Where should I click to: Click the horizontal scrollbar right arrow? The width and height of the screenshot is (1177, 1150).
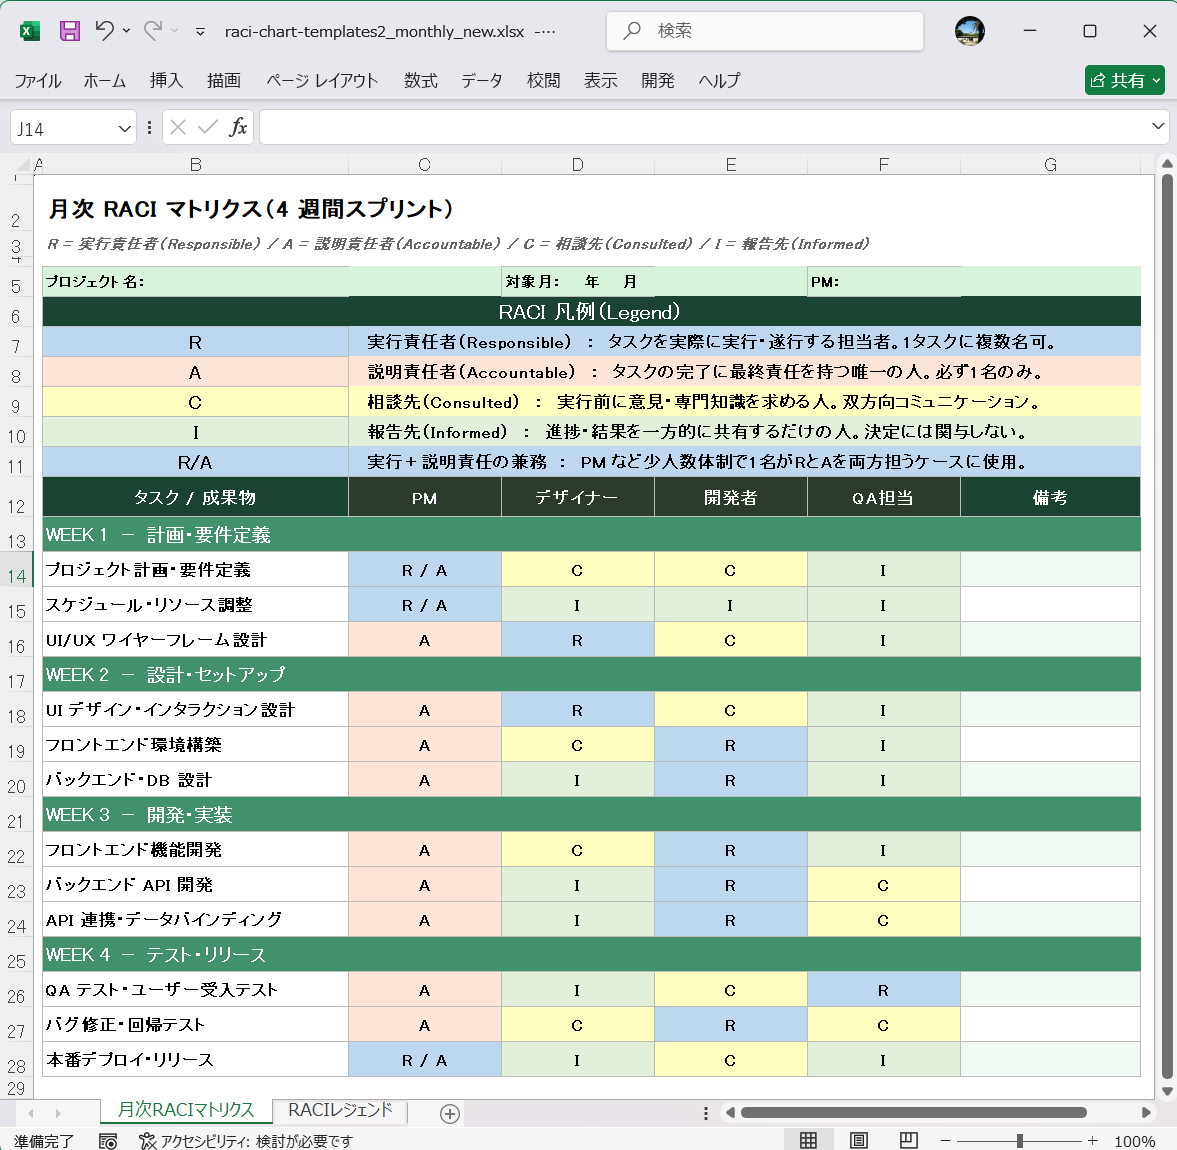coord(1145,1112)
